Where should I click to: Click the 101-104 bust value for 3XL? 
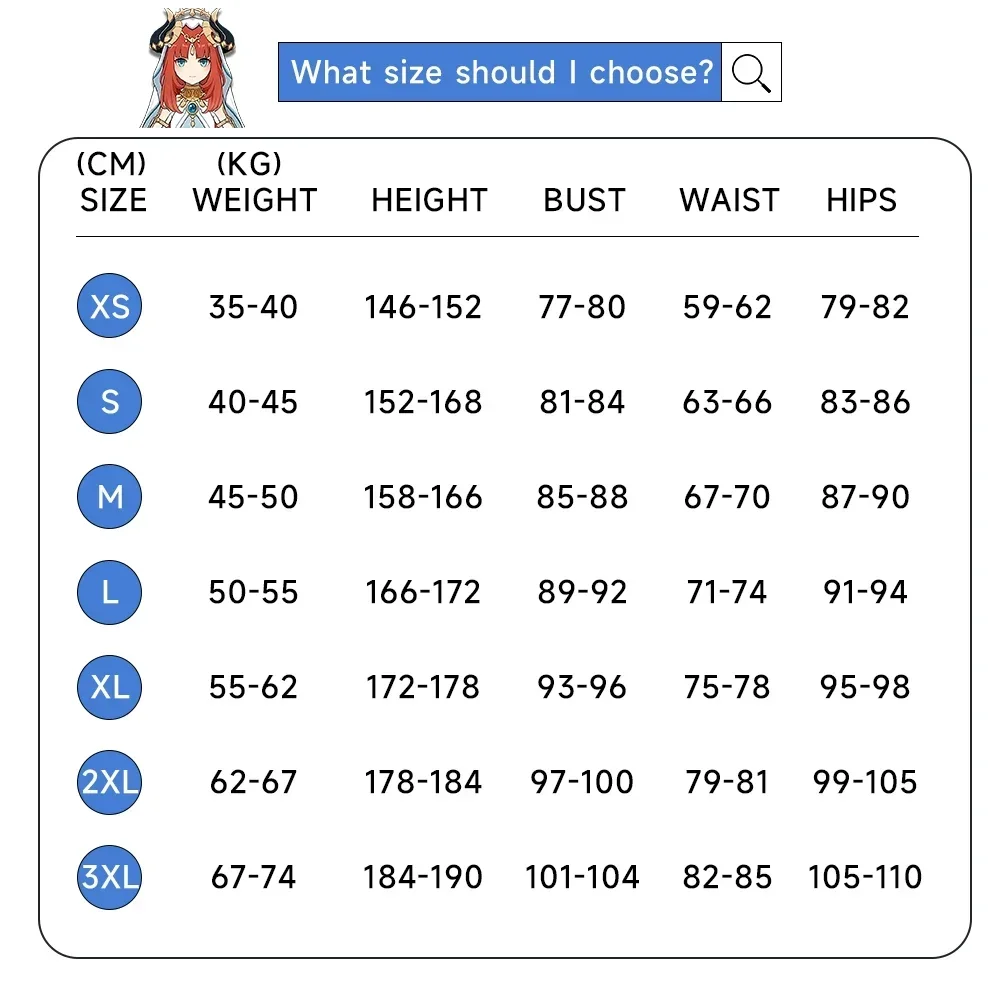pyautogui.click(x=582, y=878)
